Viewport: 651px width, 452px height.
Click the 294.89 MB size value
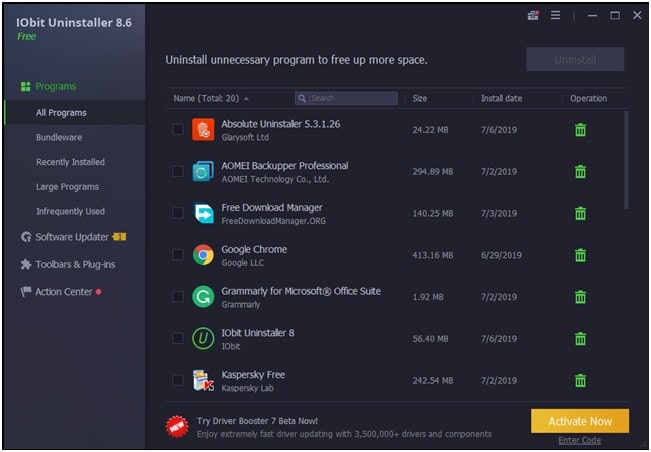click(433, 171)
